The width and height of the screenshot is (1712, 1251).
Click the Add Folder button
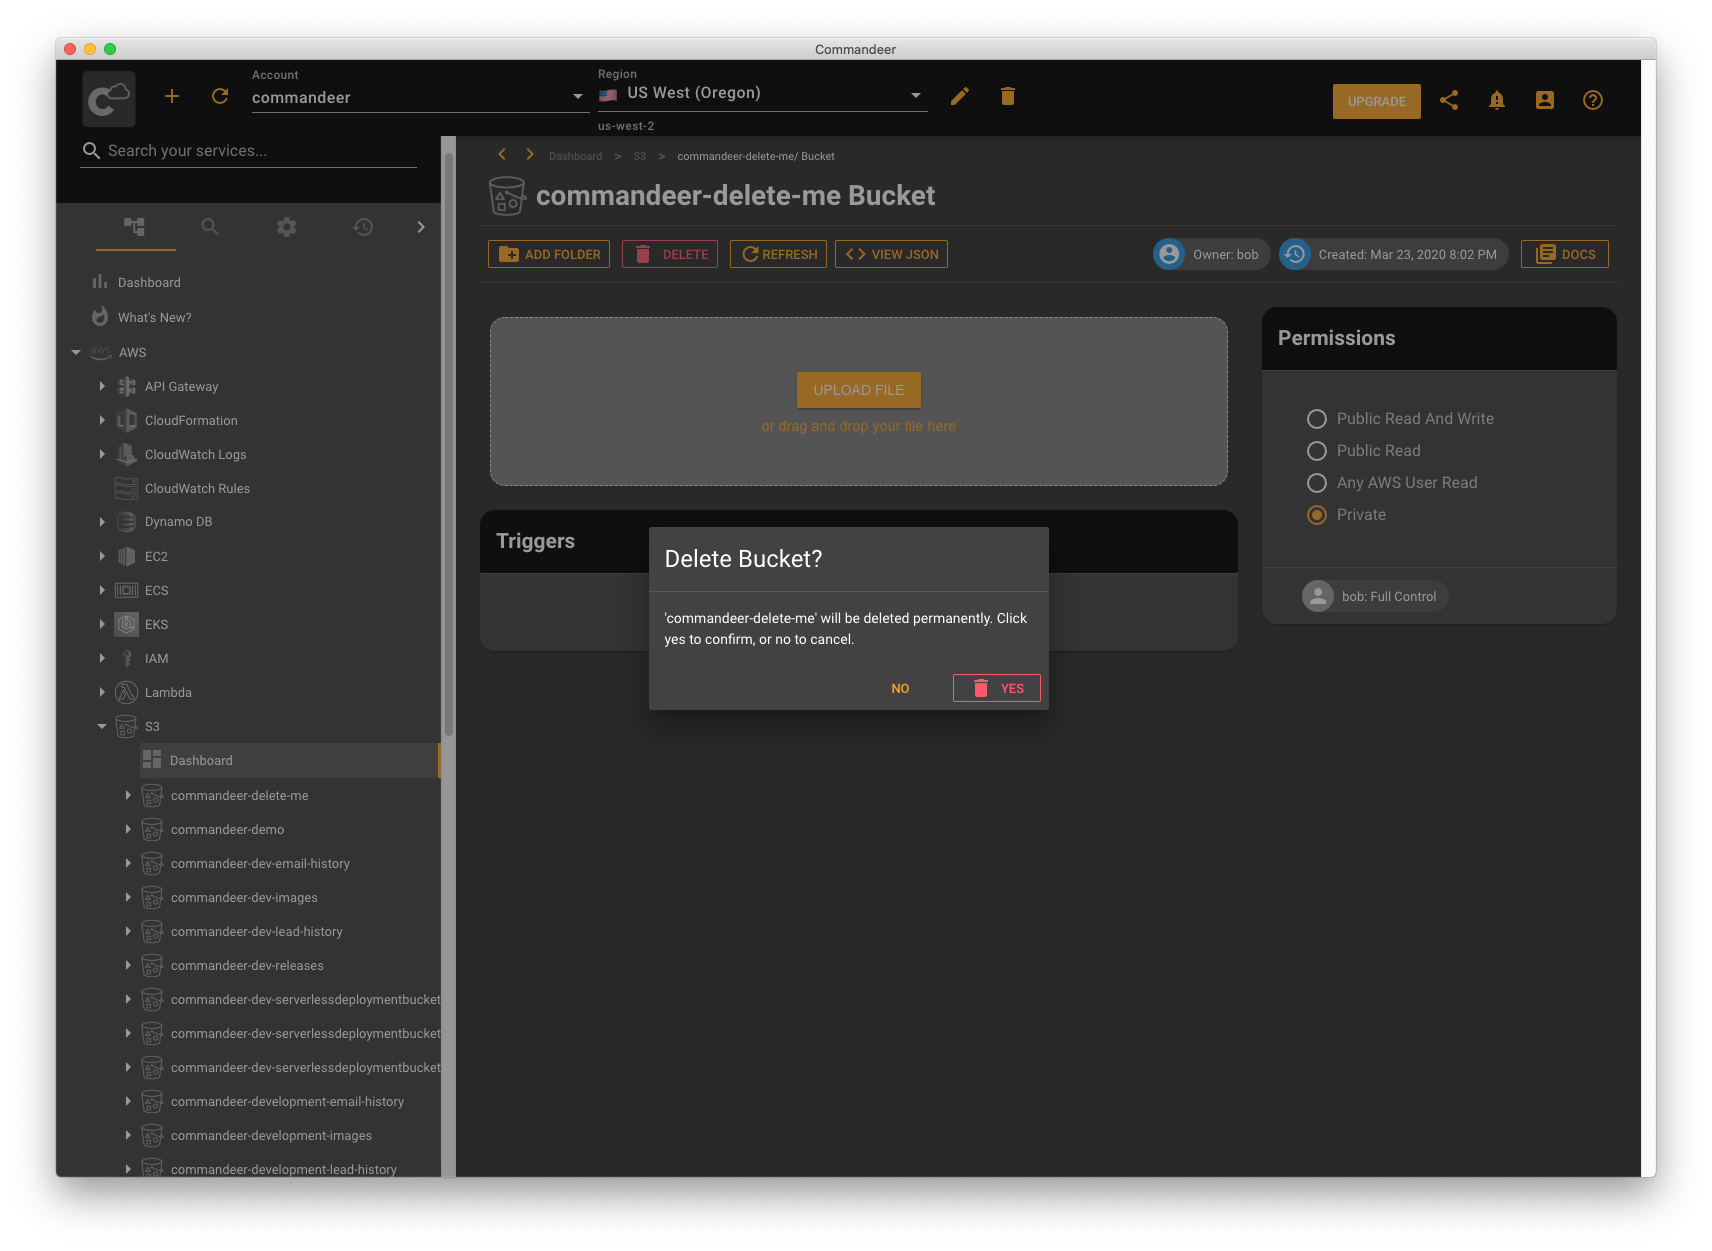pos(549,254)
